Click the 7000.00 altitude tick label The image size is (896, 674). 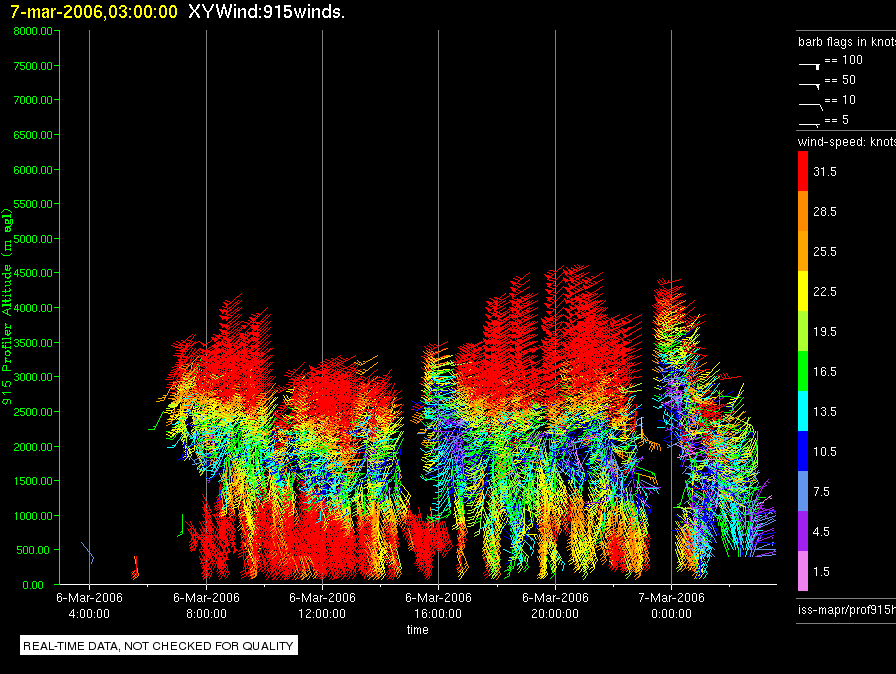point(33,100)
